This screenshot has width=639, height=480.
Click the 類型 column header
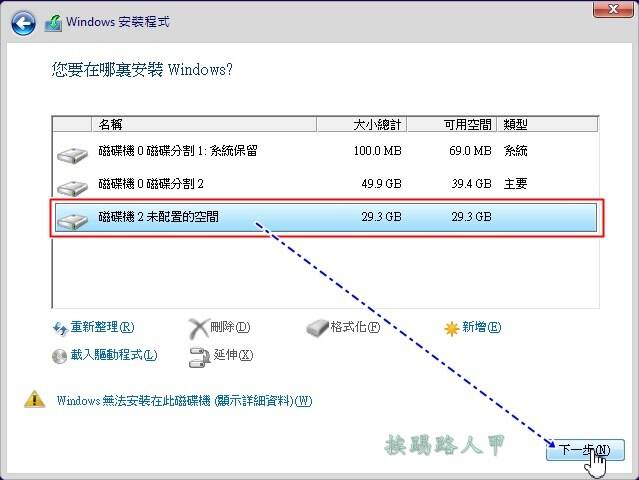click(547, 124)
